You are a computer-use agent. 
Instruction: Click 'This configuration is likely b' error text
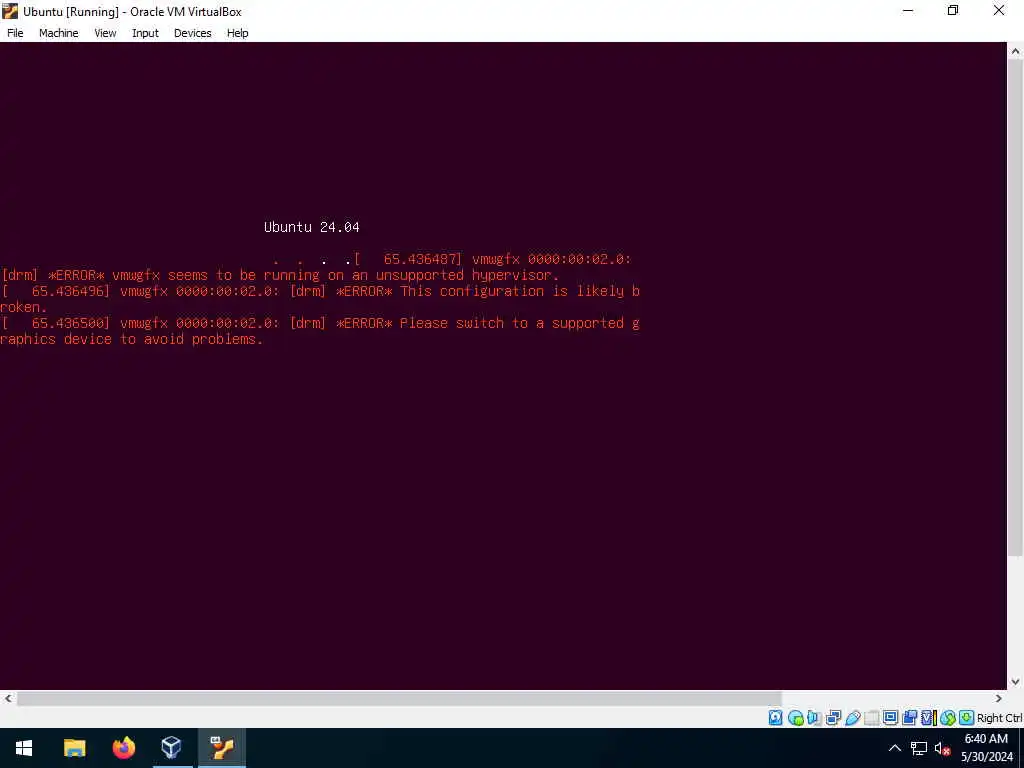point(520,291)
